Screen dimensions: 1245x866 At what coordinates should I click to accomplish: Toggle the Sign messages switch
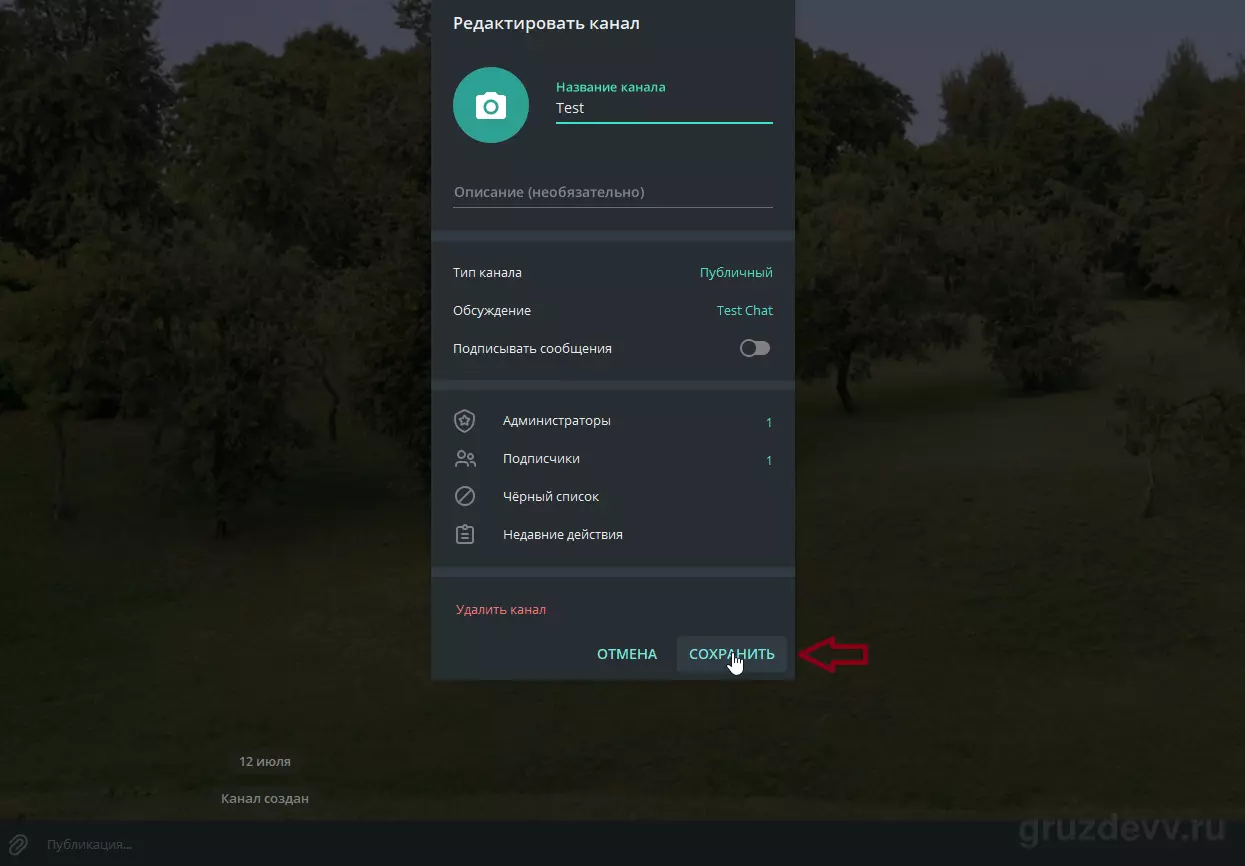[755, 349]
